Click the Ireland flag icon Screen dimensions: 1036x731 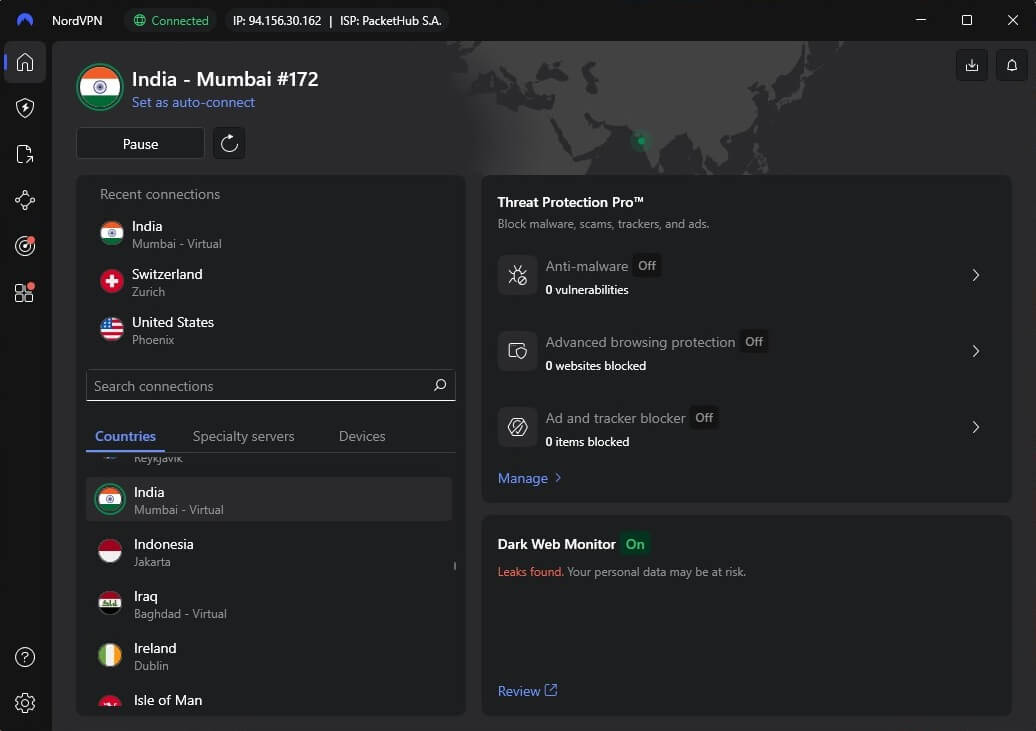click(110, 656)
